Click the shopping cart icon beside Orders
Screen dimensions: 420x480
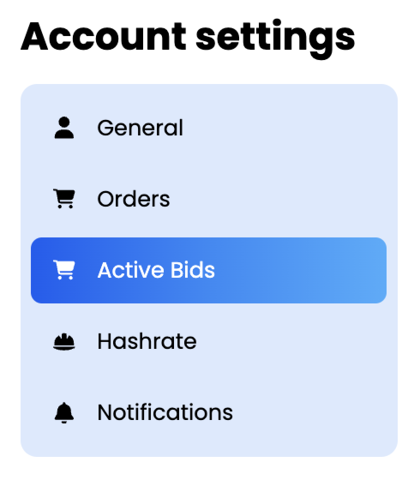(x=64, y=199)
